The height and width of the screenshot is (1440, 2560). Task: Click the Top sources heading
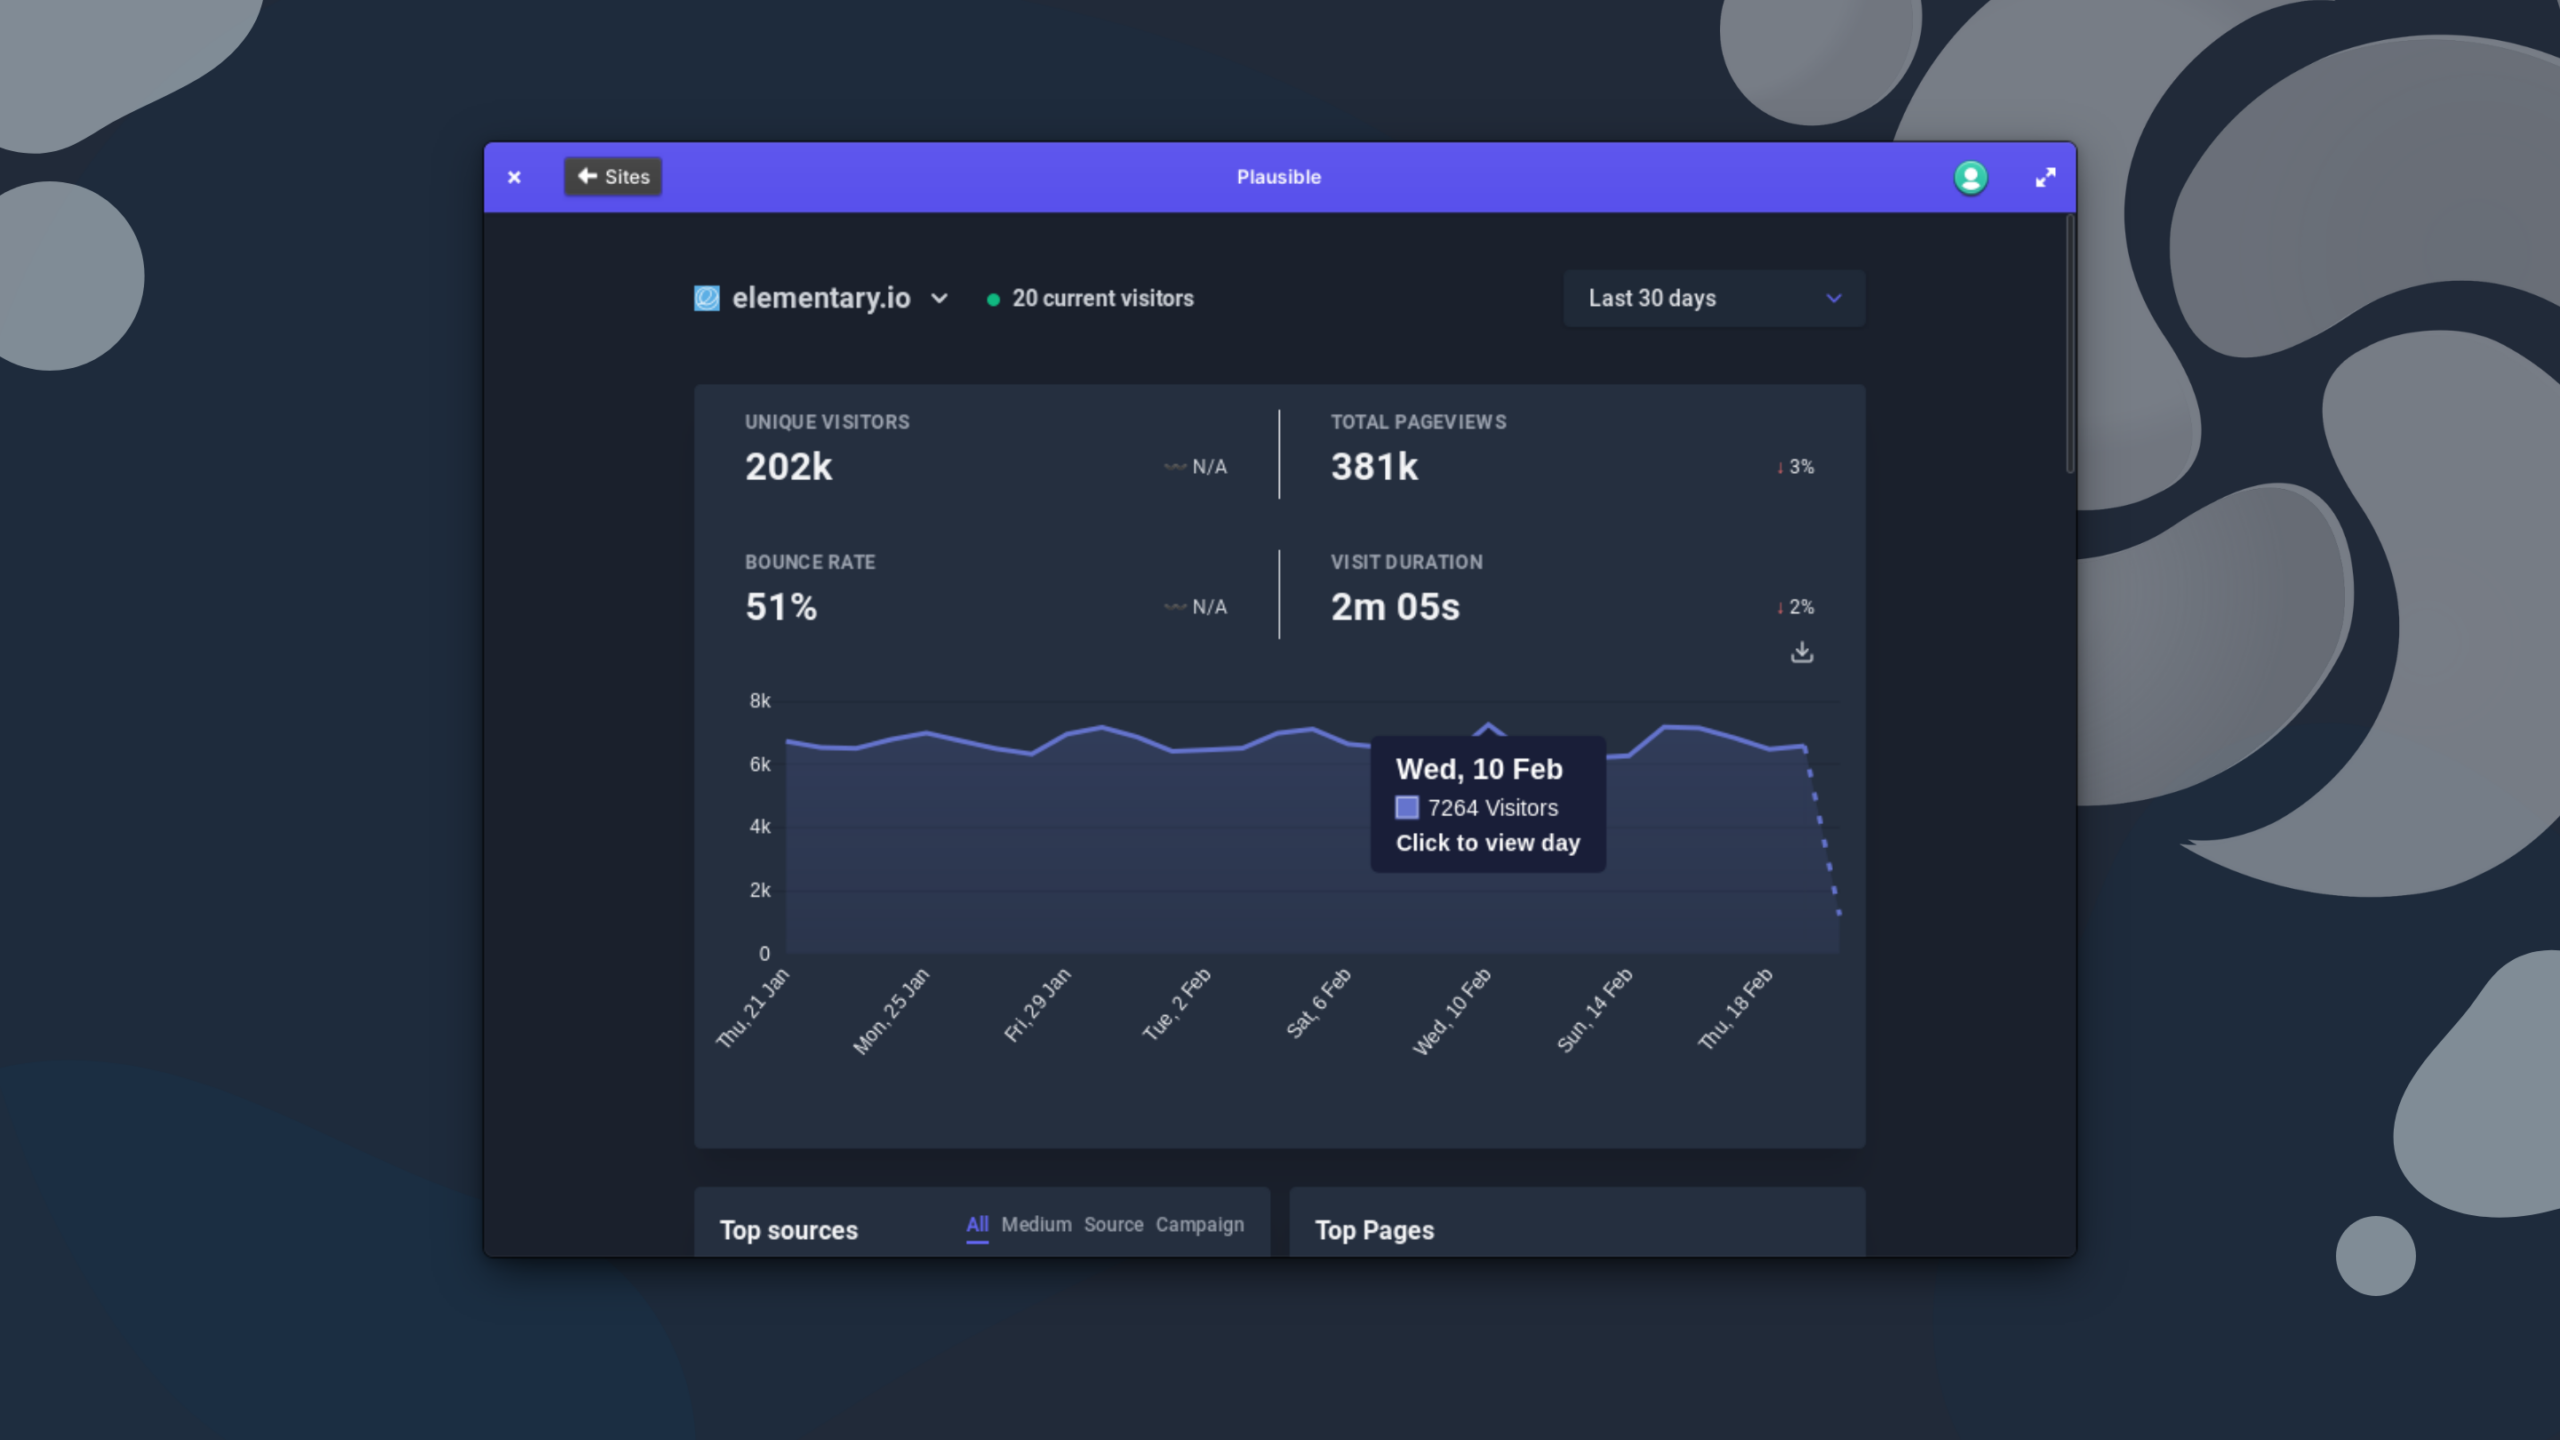pos(788,1230)
